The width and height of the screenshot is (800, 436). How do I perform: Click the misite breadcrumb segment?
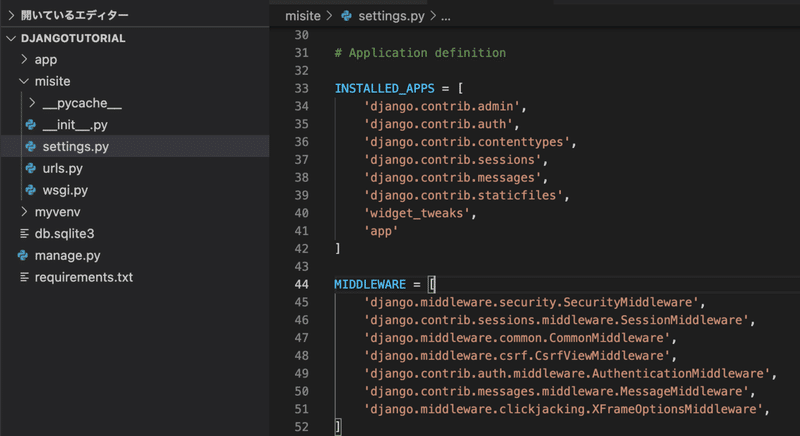303,16
